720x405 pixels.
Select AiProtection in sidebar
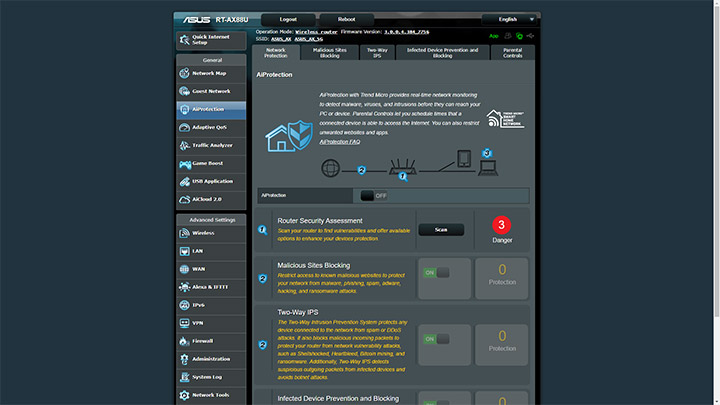click(x=211, y=109)
